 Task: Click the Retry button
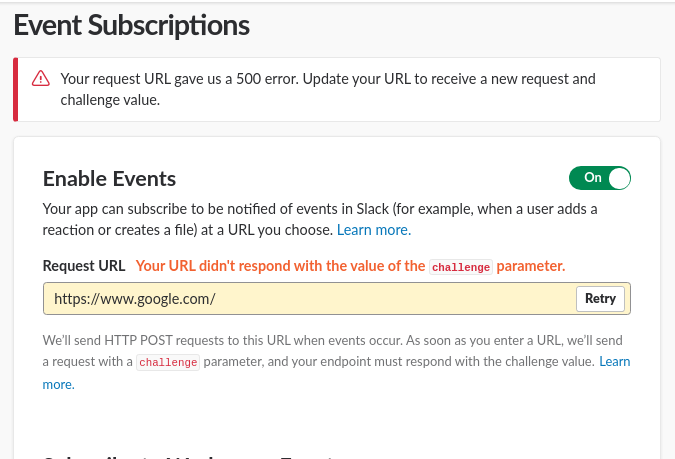click(x=600, y=298)
